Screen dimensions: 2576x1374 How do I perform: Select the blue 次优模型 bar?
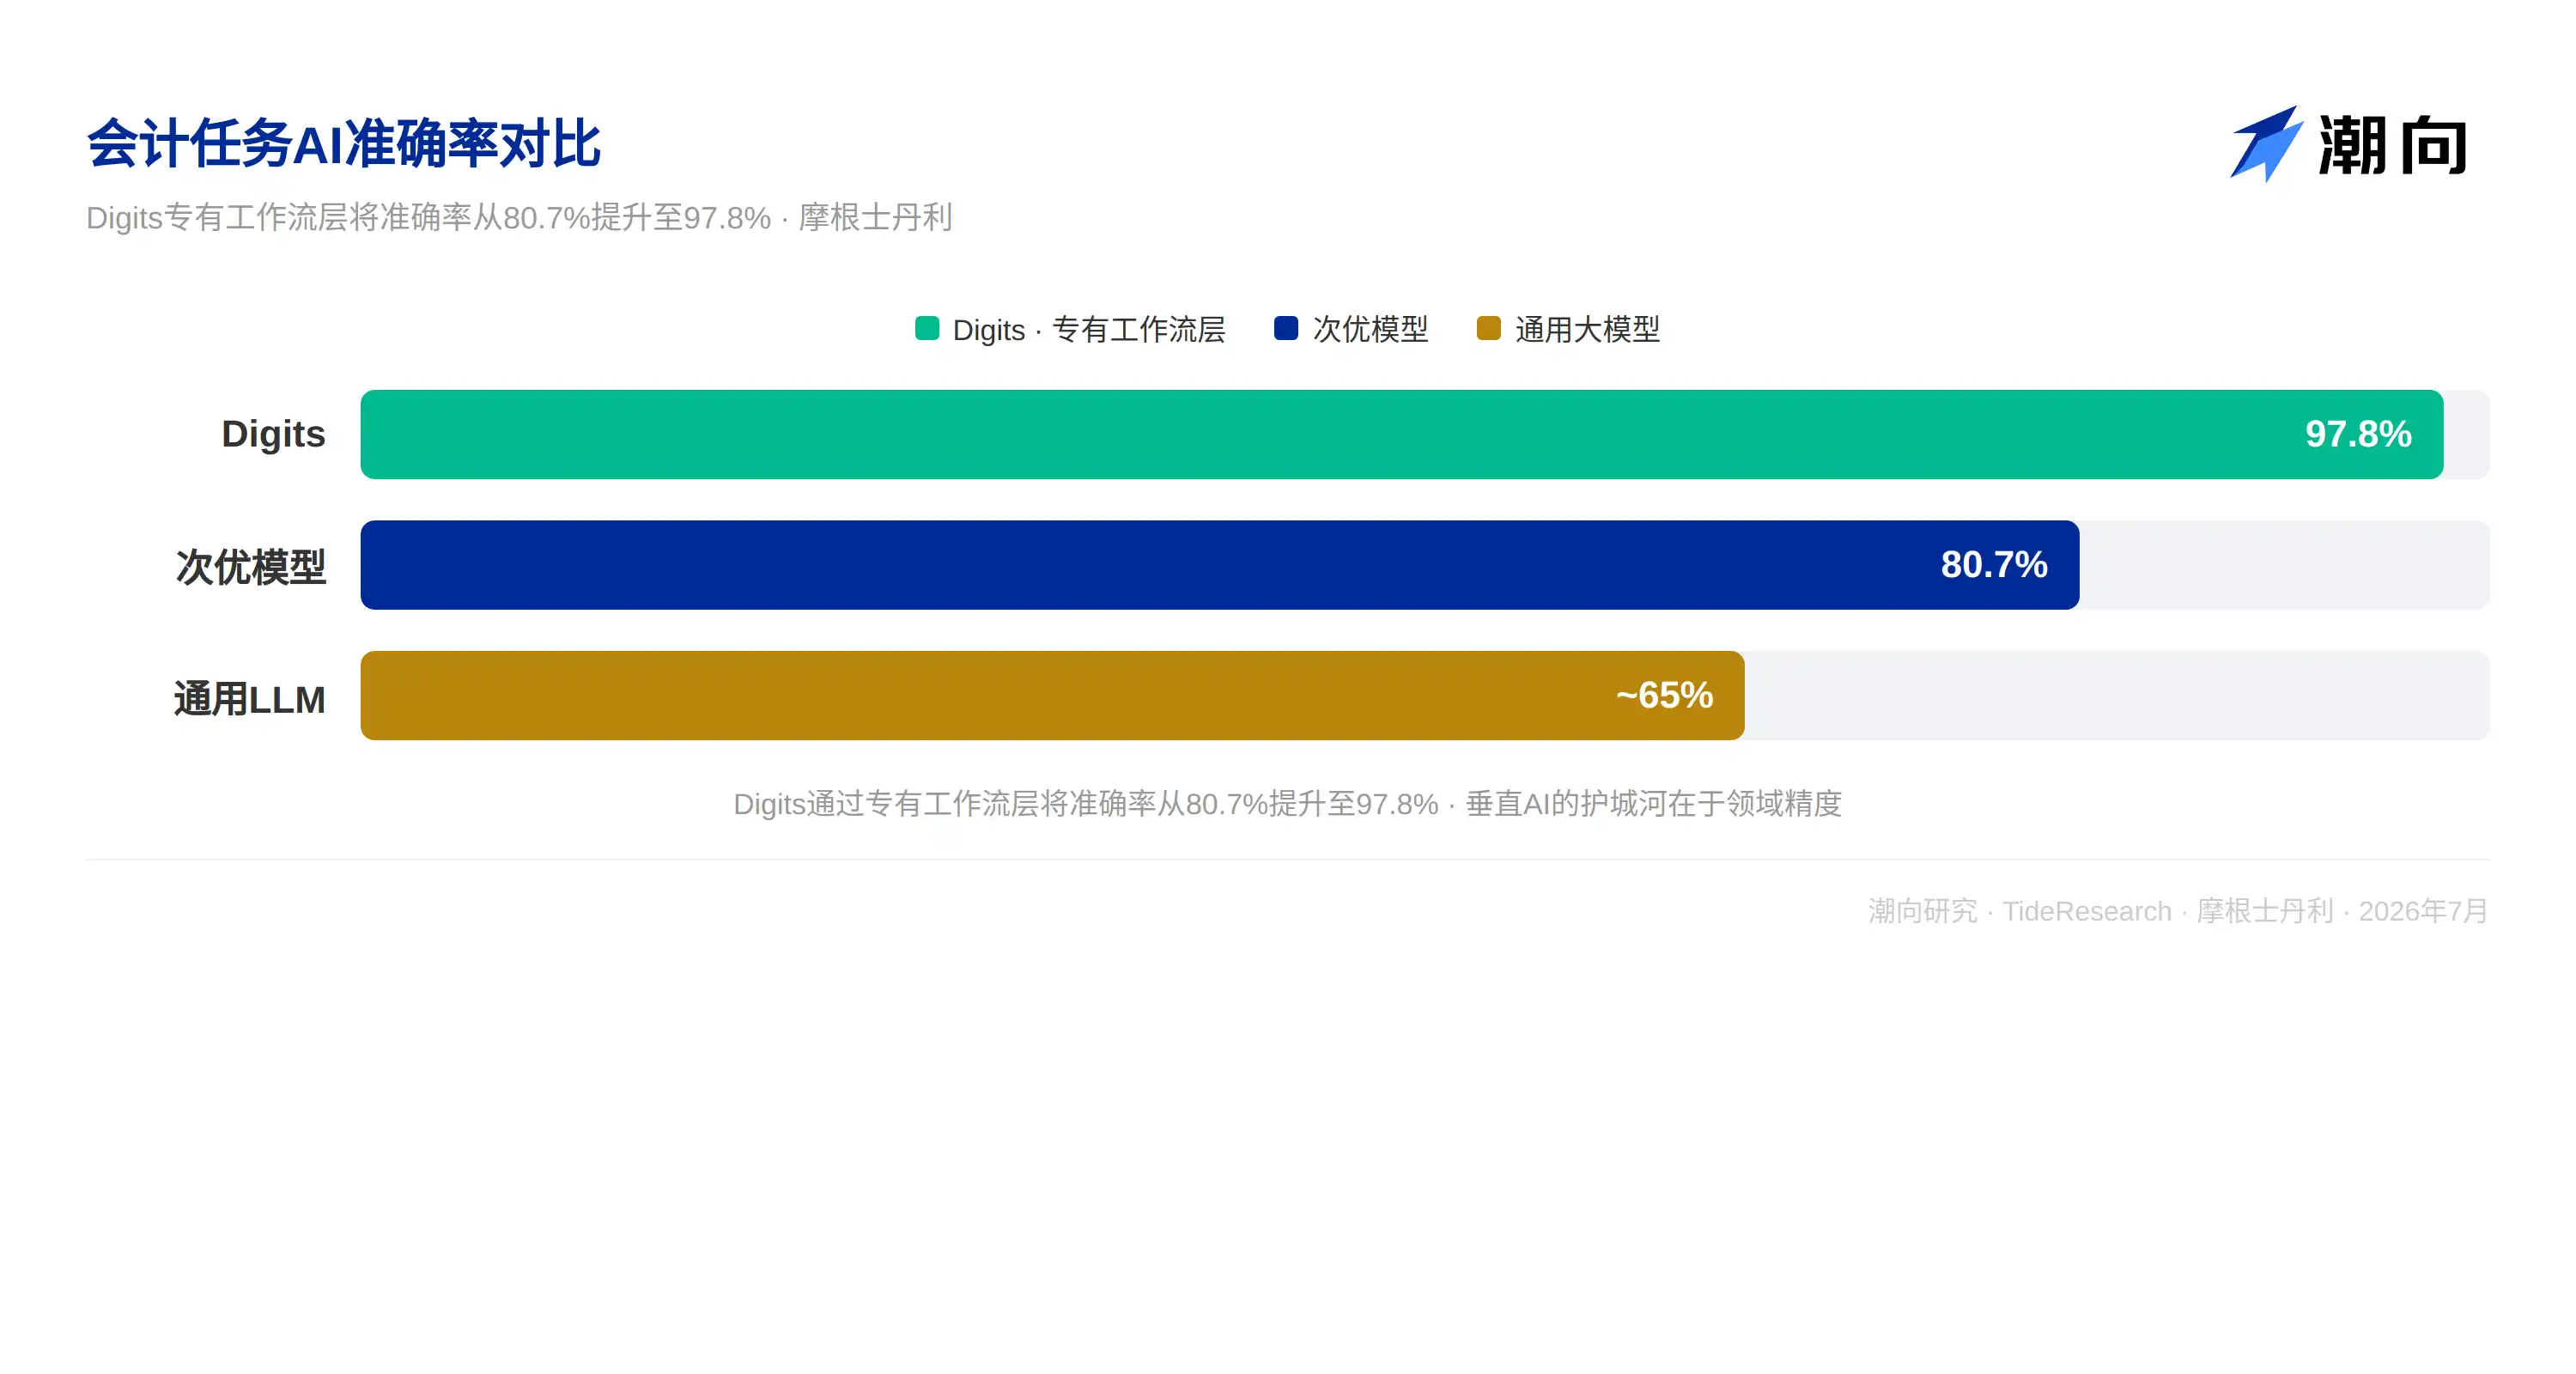point(1219,565)
